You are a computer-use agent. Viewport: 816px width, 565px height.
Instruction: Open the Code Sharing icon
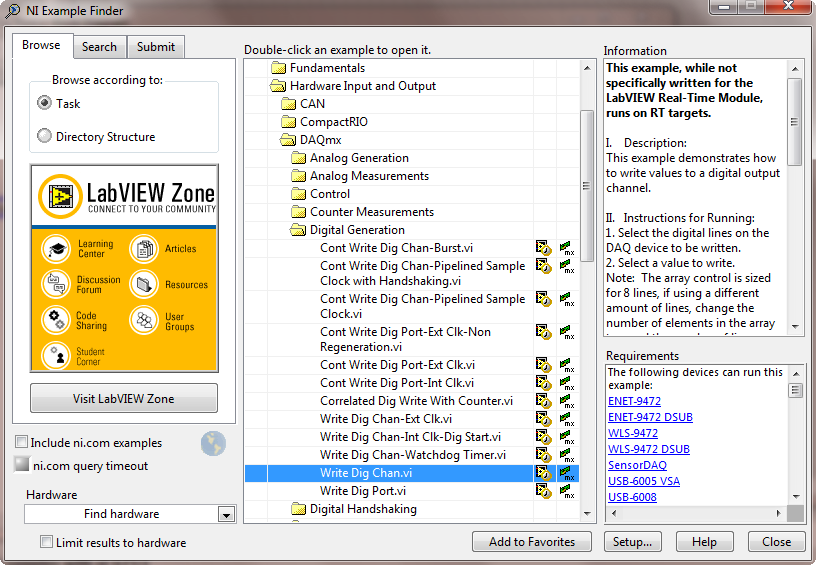coord(56,319)
